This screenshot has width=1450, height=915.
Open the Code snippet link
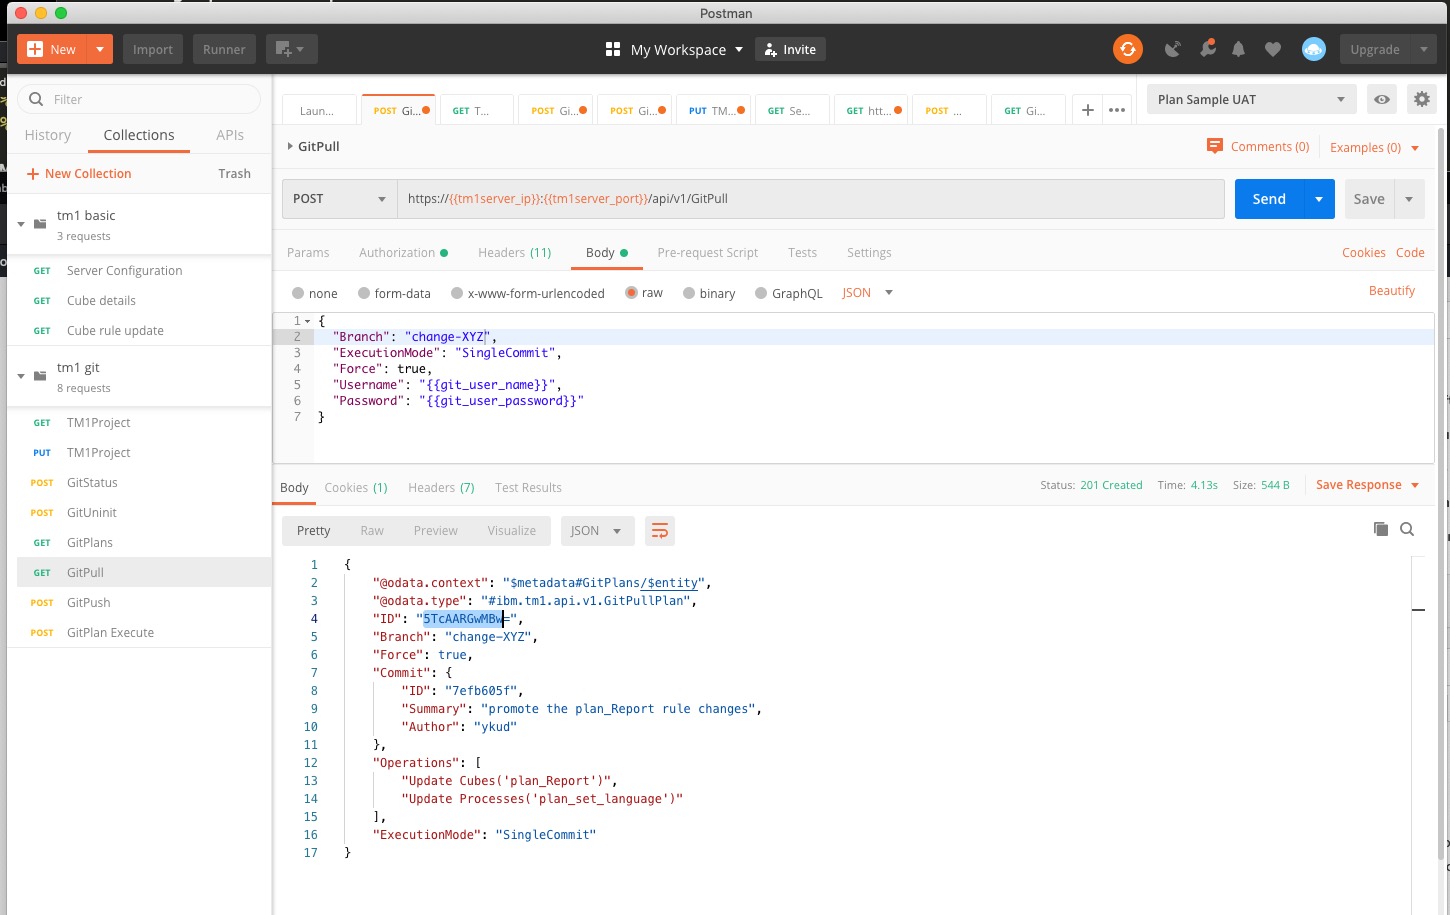click(1410, 253)
